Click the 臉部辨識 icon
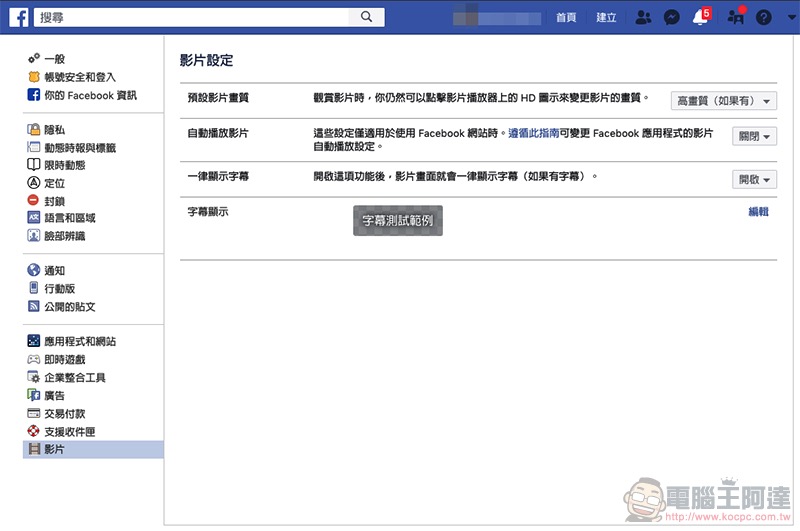 pyautogui.click(x=34, y=235)
